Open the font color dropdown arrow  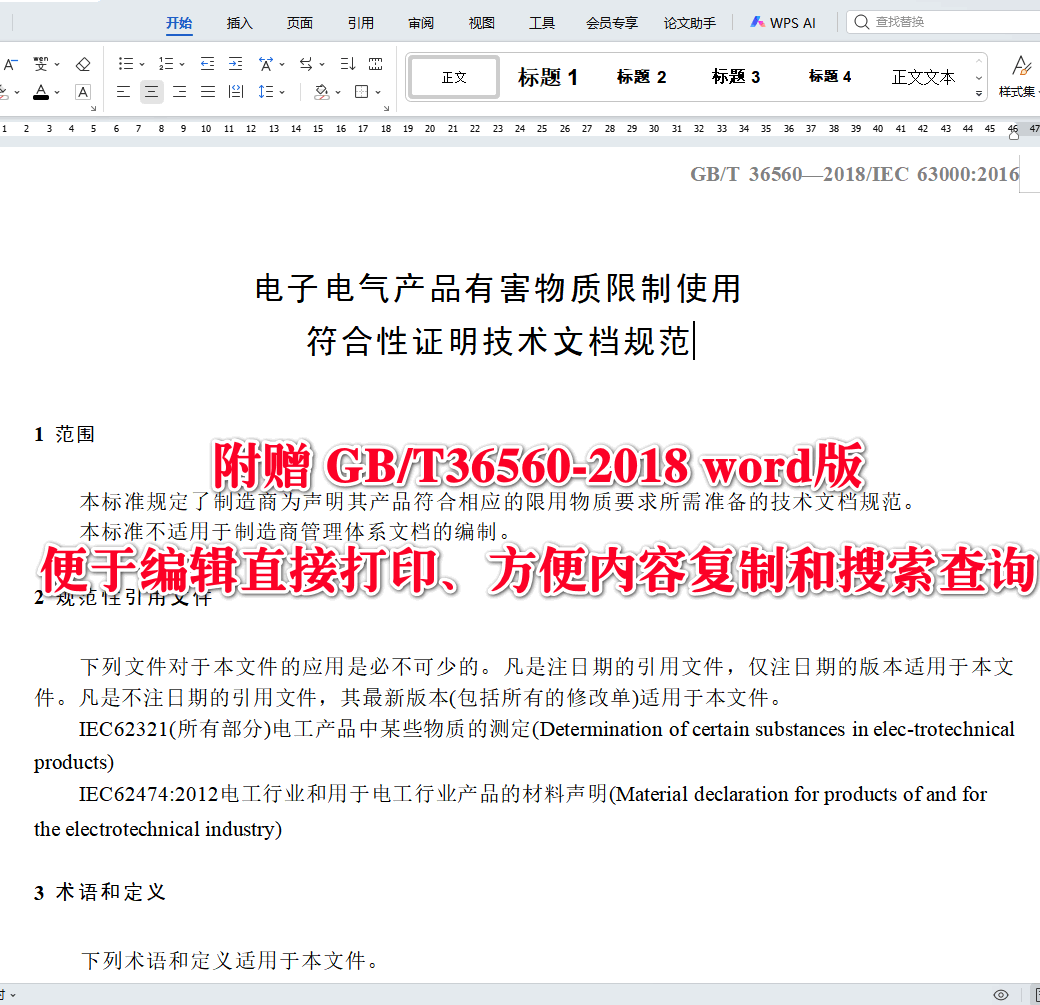[57, 92]
